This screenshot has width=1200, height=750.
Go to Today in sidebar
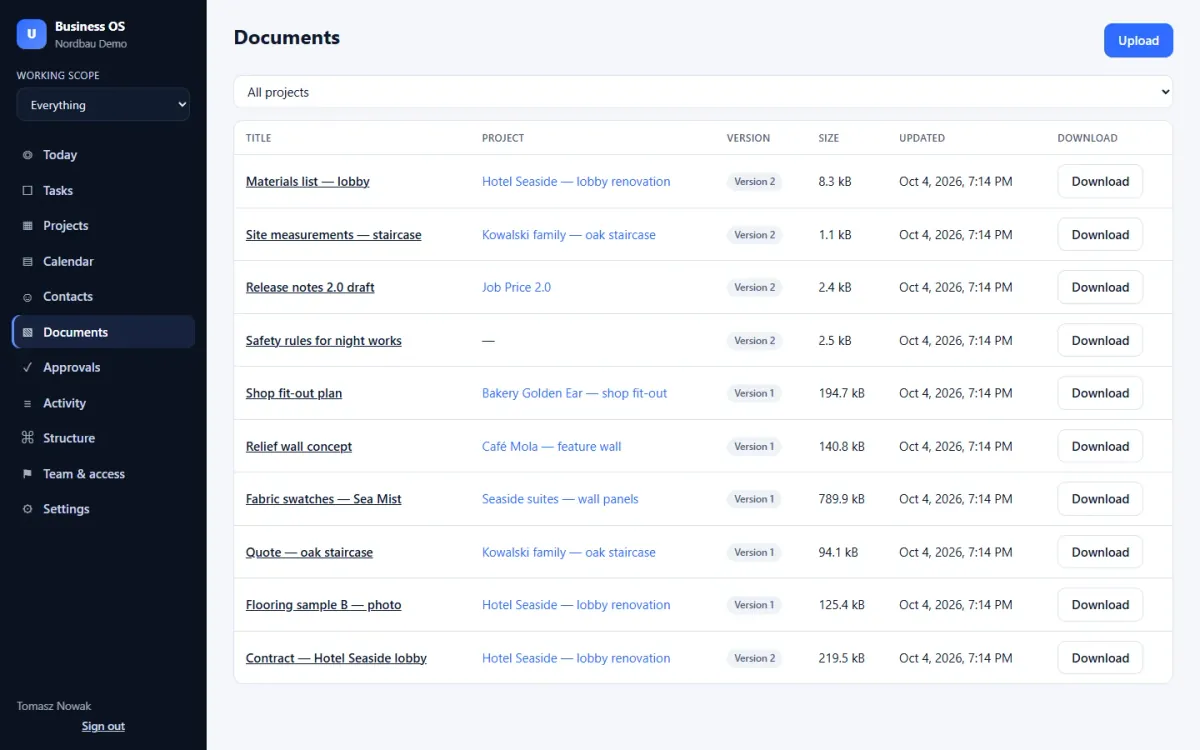[103, 155]
